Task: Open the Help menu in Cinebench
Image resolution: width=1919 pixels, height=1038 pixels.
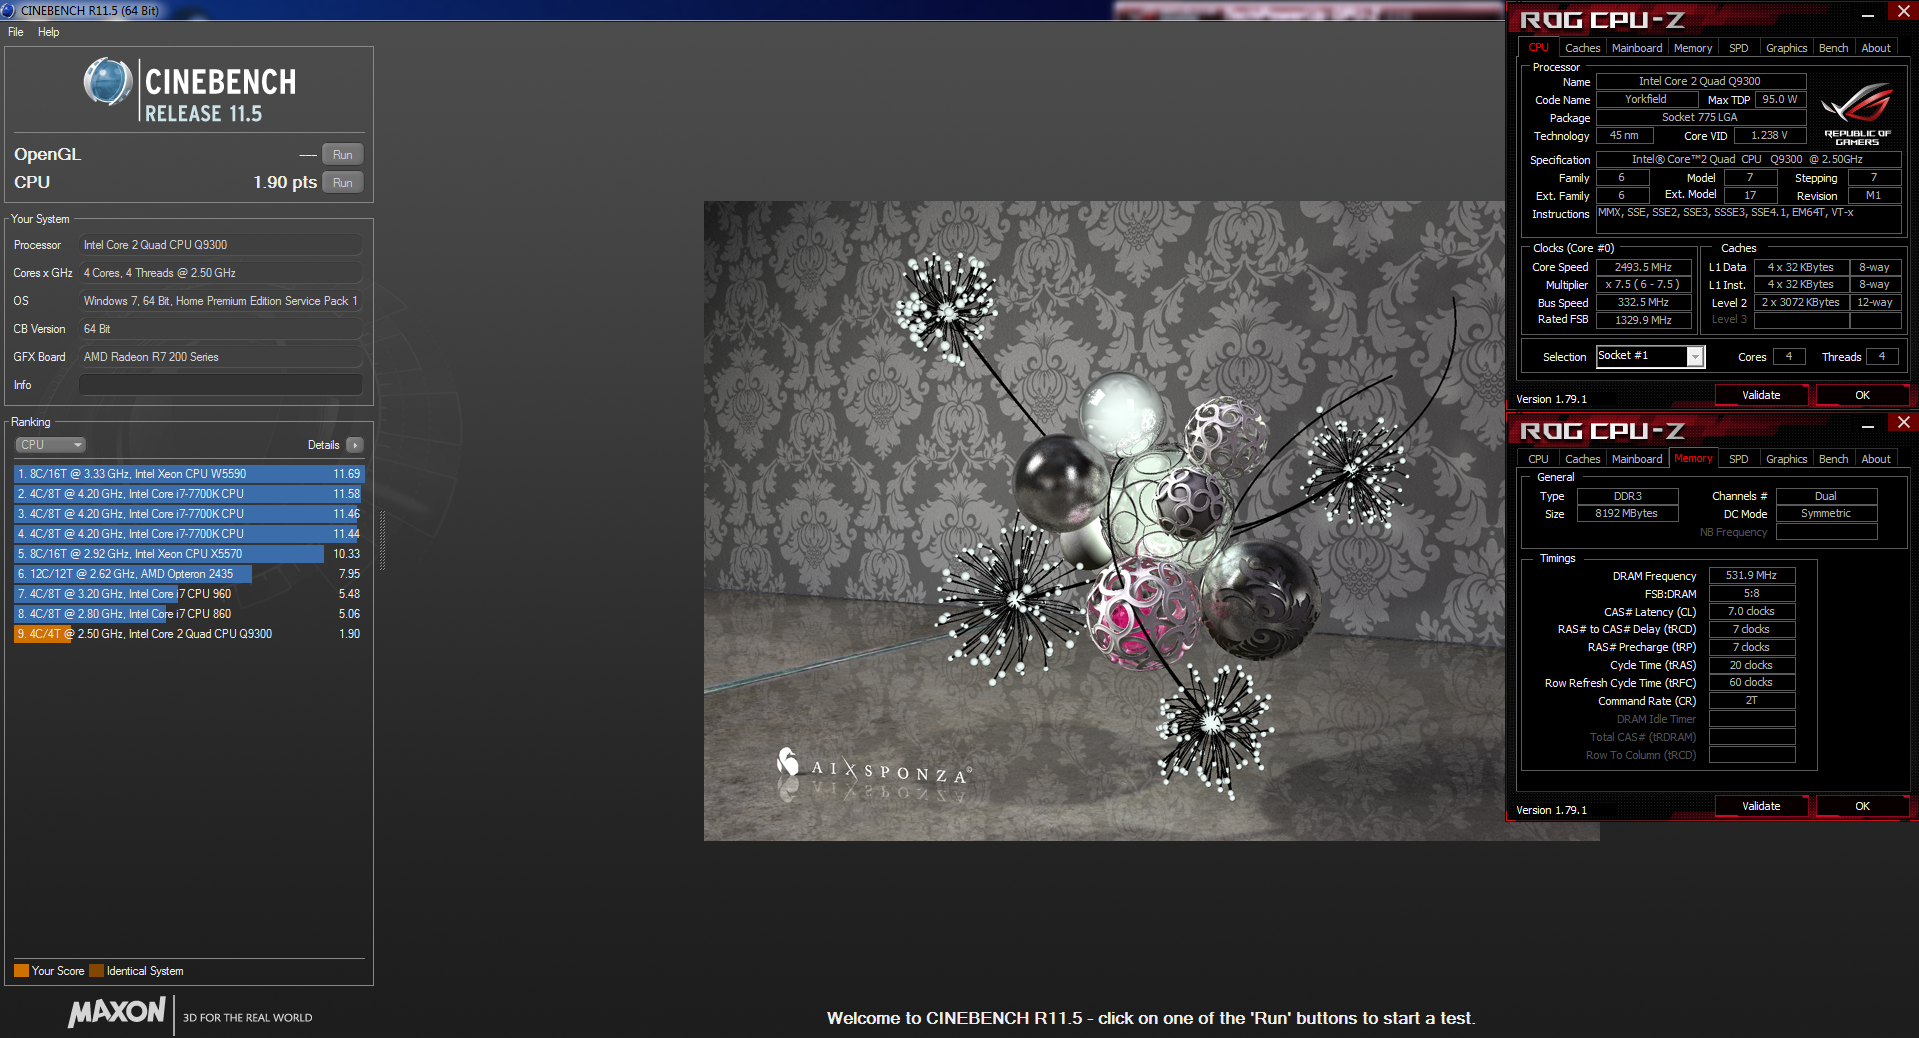Action: (48, 32)
